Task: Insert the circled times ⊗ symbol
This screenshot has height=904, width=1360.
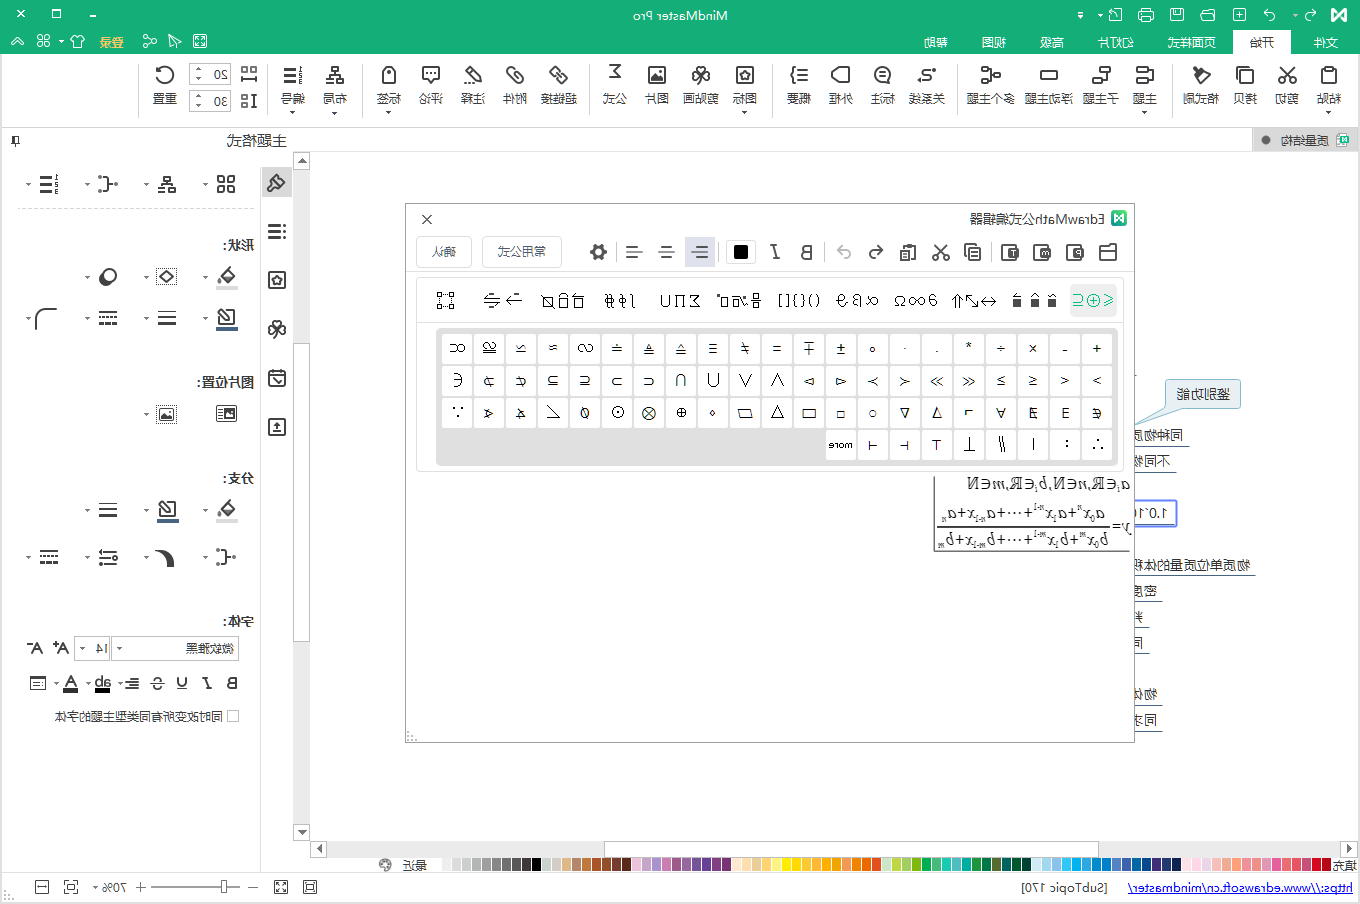Action: (x=649, y=412)
